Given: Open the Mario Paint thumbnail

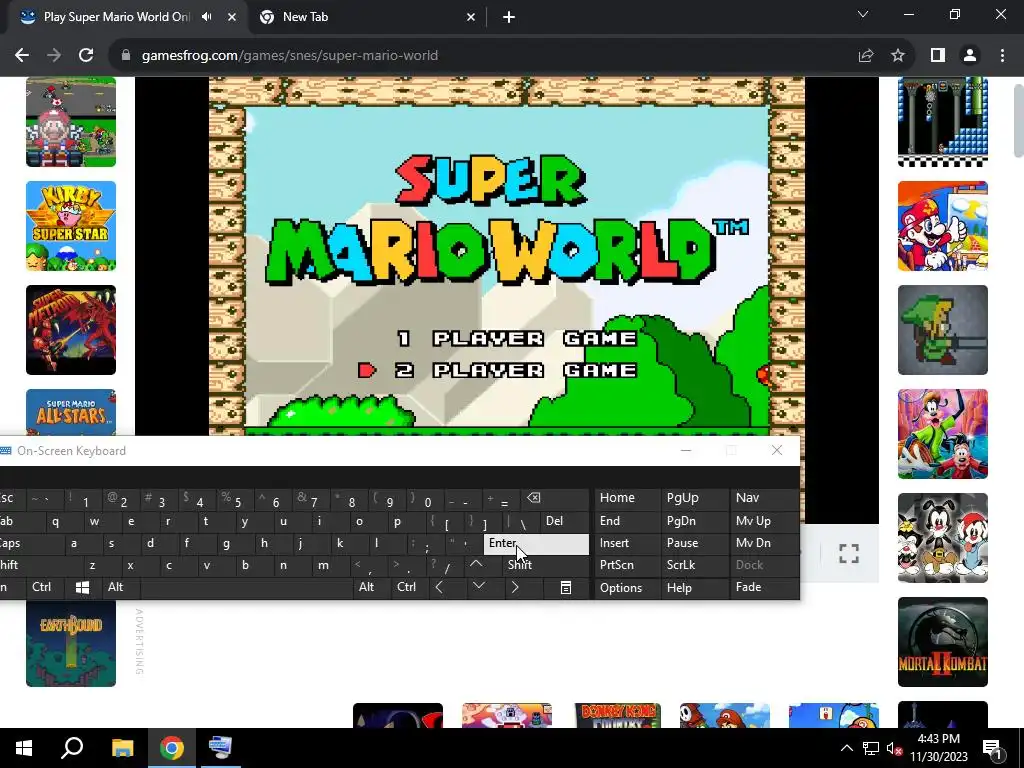Looking at the screenshot, I should [943, 226].
